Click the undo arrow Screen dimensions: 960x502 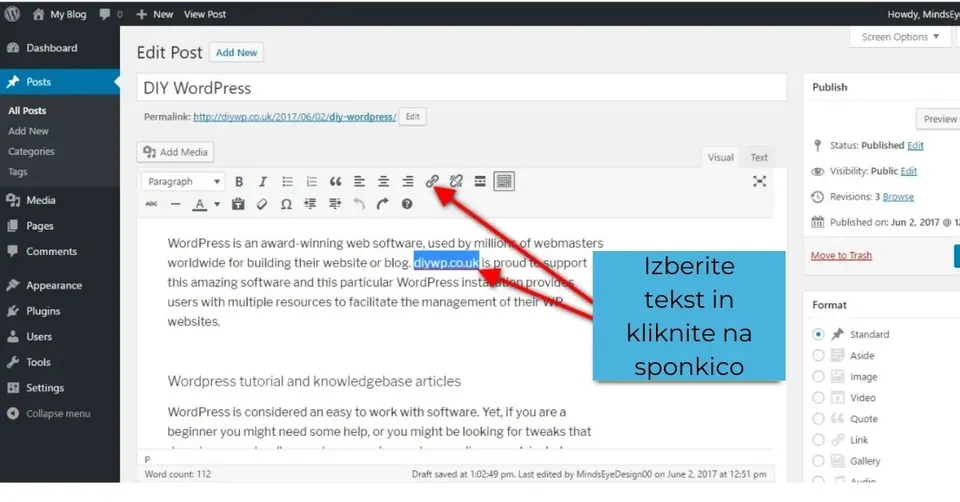(x=359, y=204)
